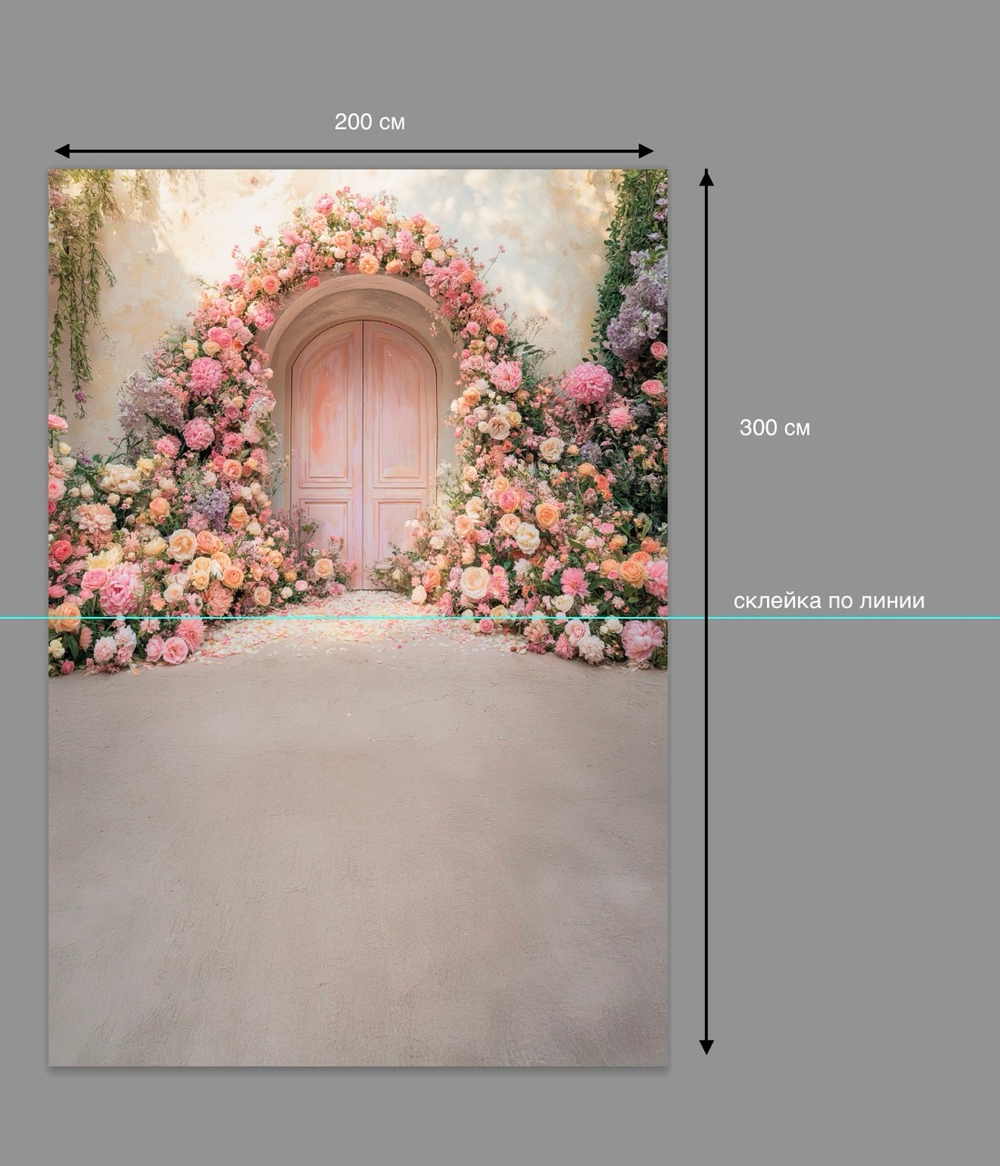
Task: Click the top arrowhead of height arrow
Action: pyautogui.click(x=706, y=176)
